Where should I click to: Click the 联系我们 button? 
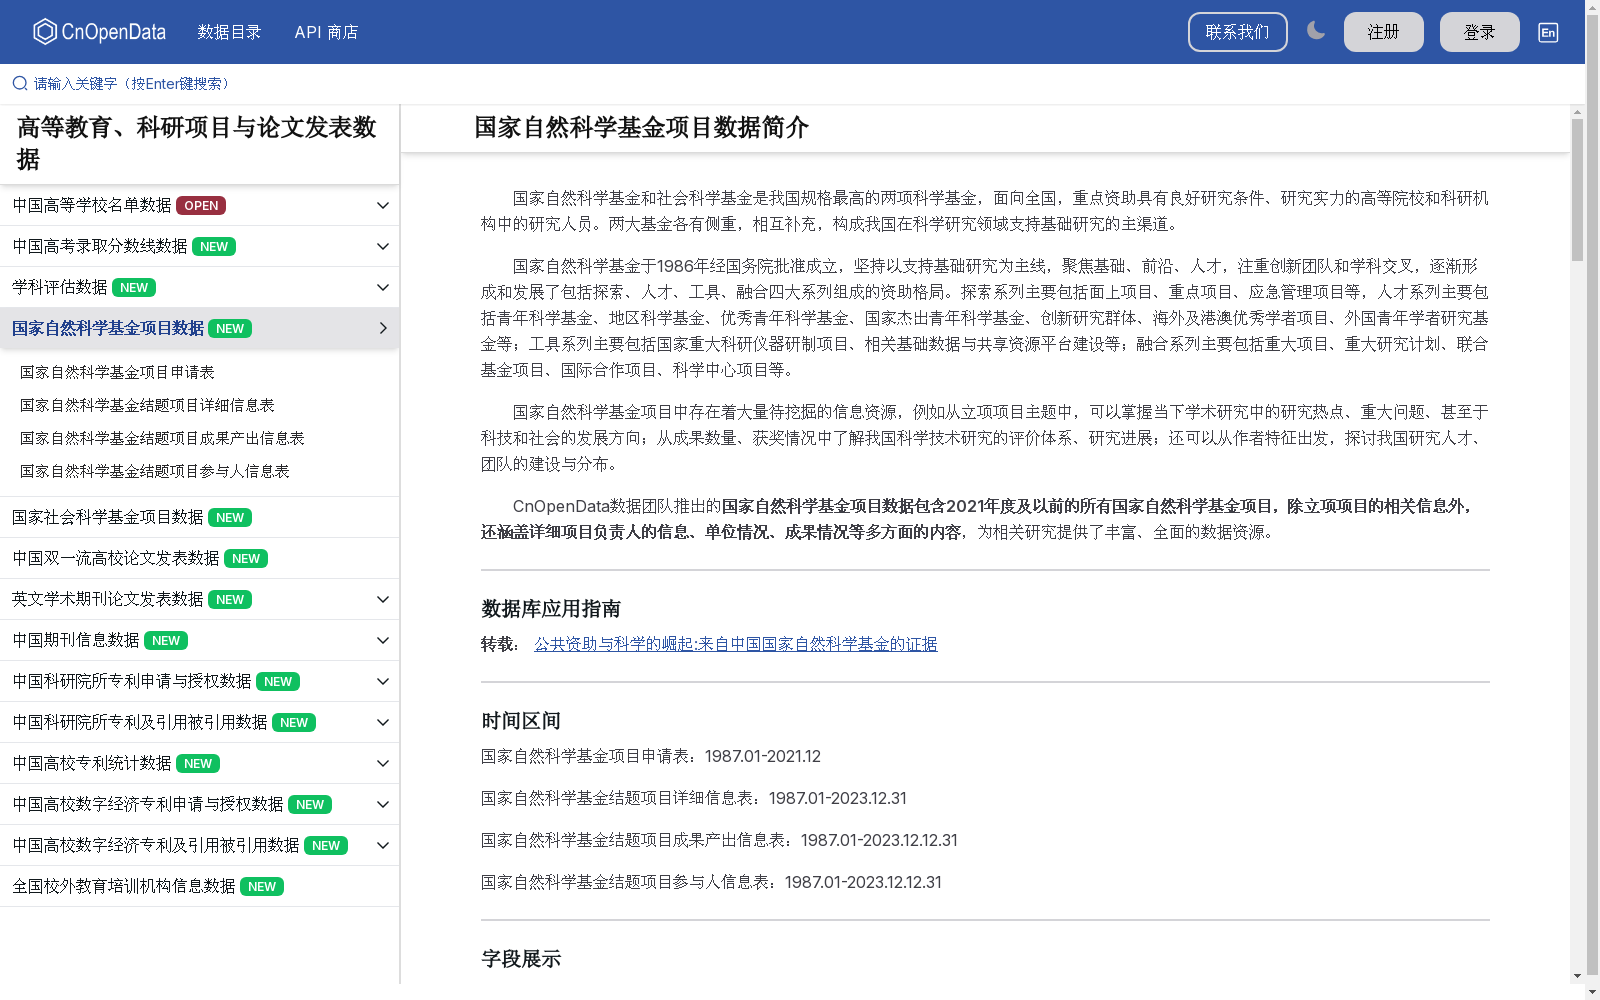tap(1237, 32)
